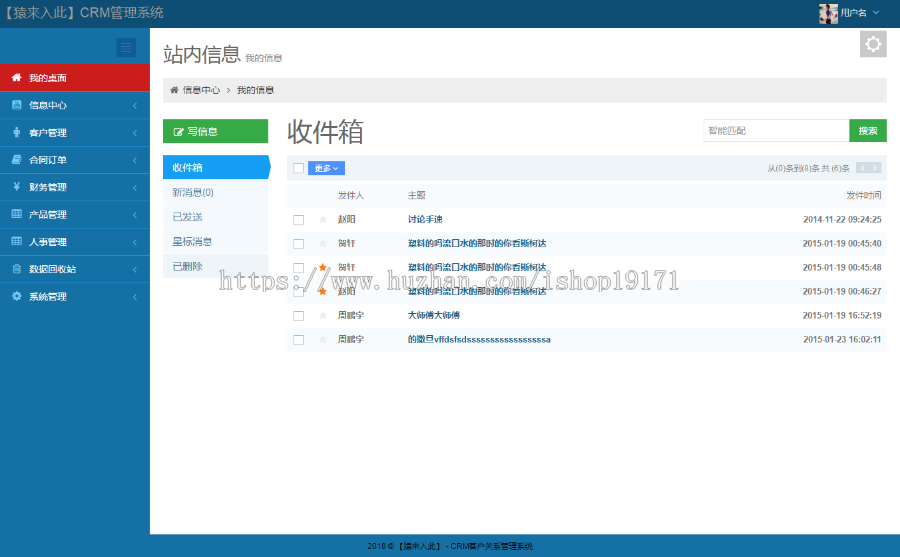
Task: Click 我的信息 breadcrumb text
Action: point(255,90)
